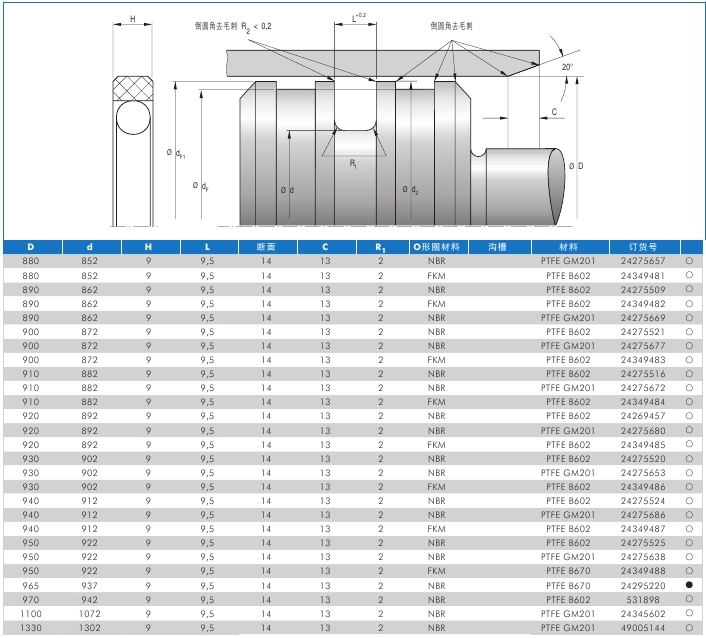Click the 订货号 column header
Viewport: 706px width, 638px height.
[642, 246]
